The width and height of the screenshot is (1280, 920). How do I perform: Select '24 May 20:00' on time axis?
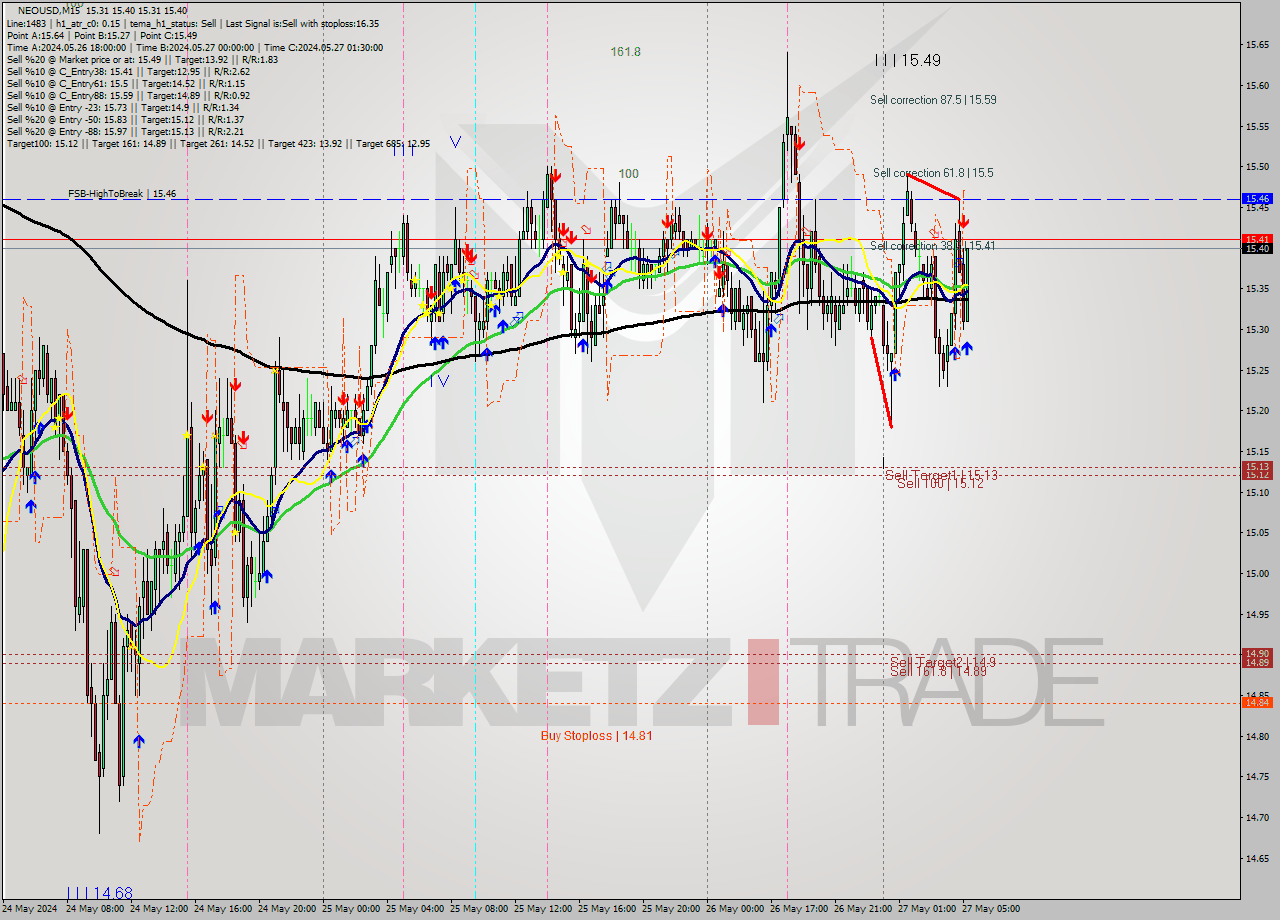pyautogui.click(x=286, y=909)
